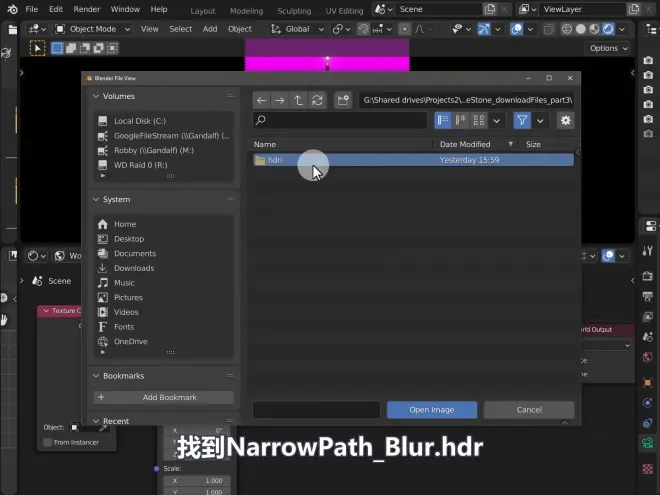This screenshot has height=495, width=660.
Task: Open the viewport Add menu
Action: click(x=210, y=29)
